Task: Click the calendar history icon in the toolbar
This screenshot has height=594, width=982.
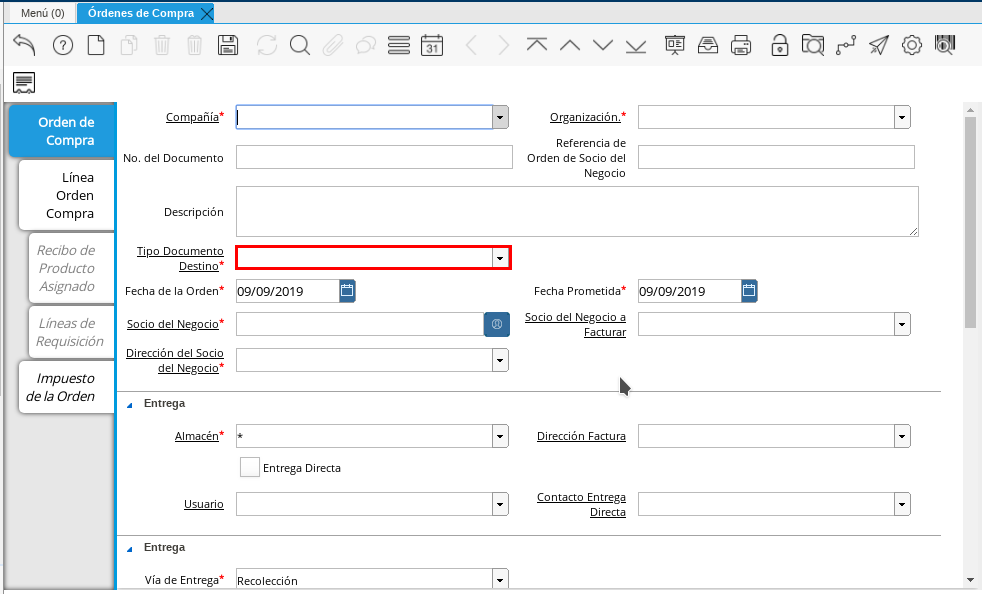Action: click(431, 45)
